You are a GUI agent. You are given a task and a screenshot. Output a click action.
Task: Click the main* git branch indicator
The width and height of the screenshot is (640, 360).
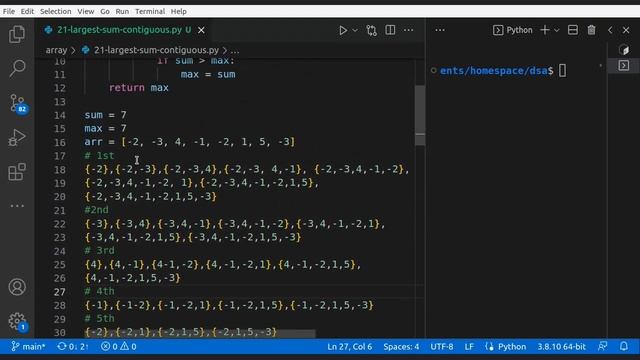click(28, 347)
